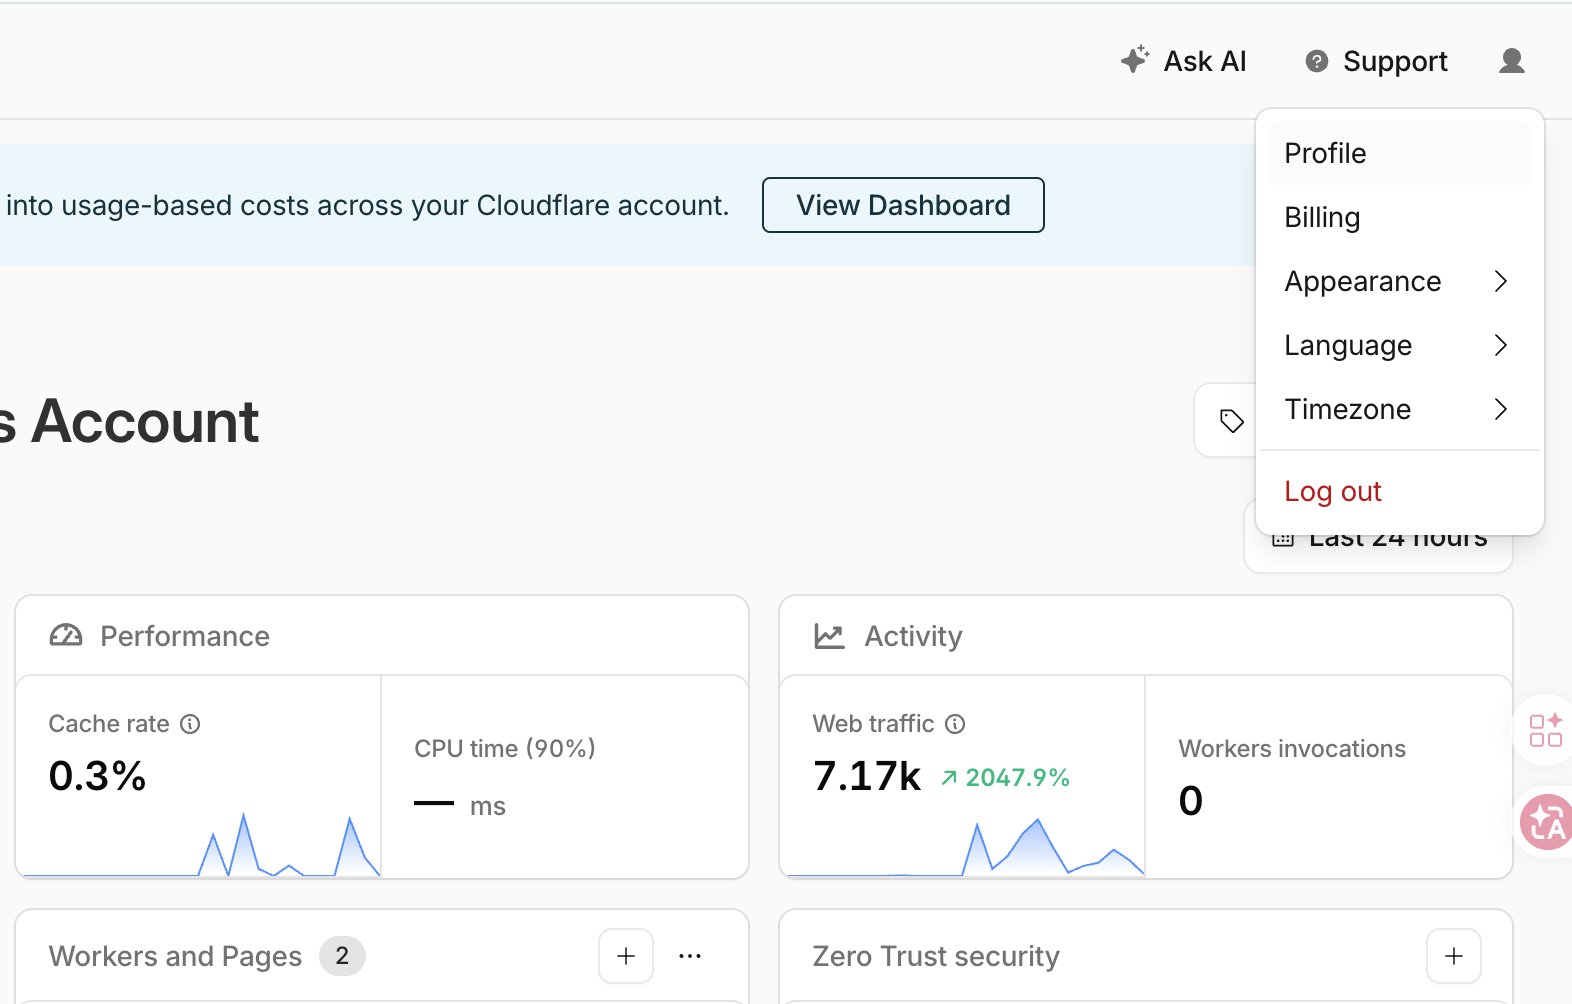Click the Workers invocations label
This screenshot has height=1004, width=1572.
1292,748
